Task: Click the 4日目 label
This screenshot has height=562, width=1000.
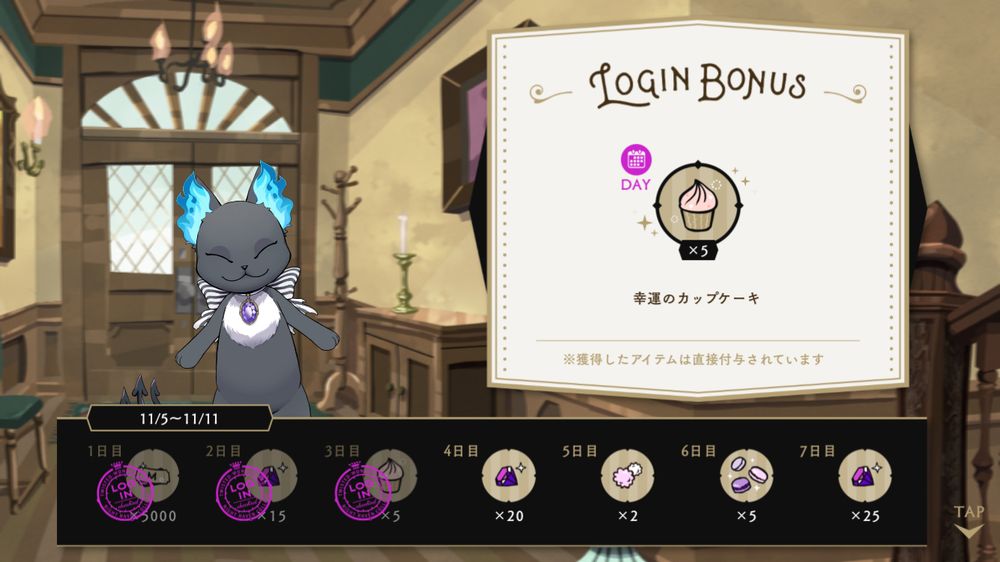Action: pos(461,451)
